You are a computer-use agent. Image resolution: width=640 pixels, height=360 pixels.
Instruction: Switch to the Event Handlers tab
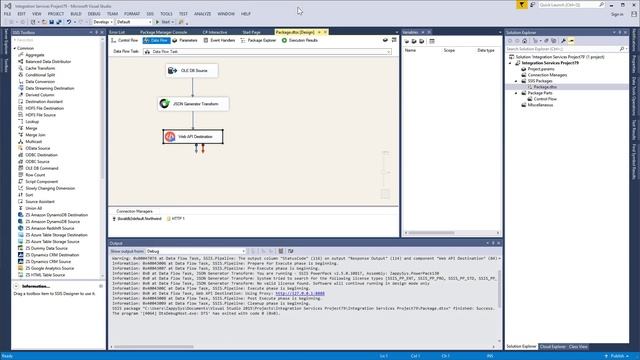pyautogui.click(x=219, y=40)
